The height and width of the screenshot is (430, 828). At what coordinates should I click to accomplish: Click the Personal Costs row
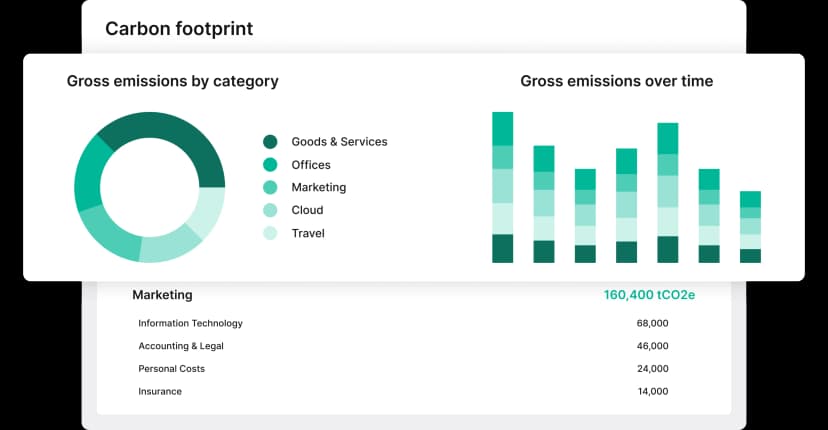coord(171,369)
